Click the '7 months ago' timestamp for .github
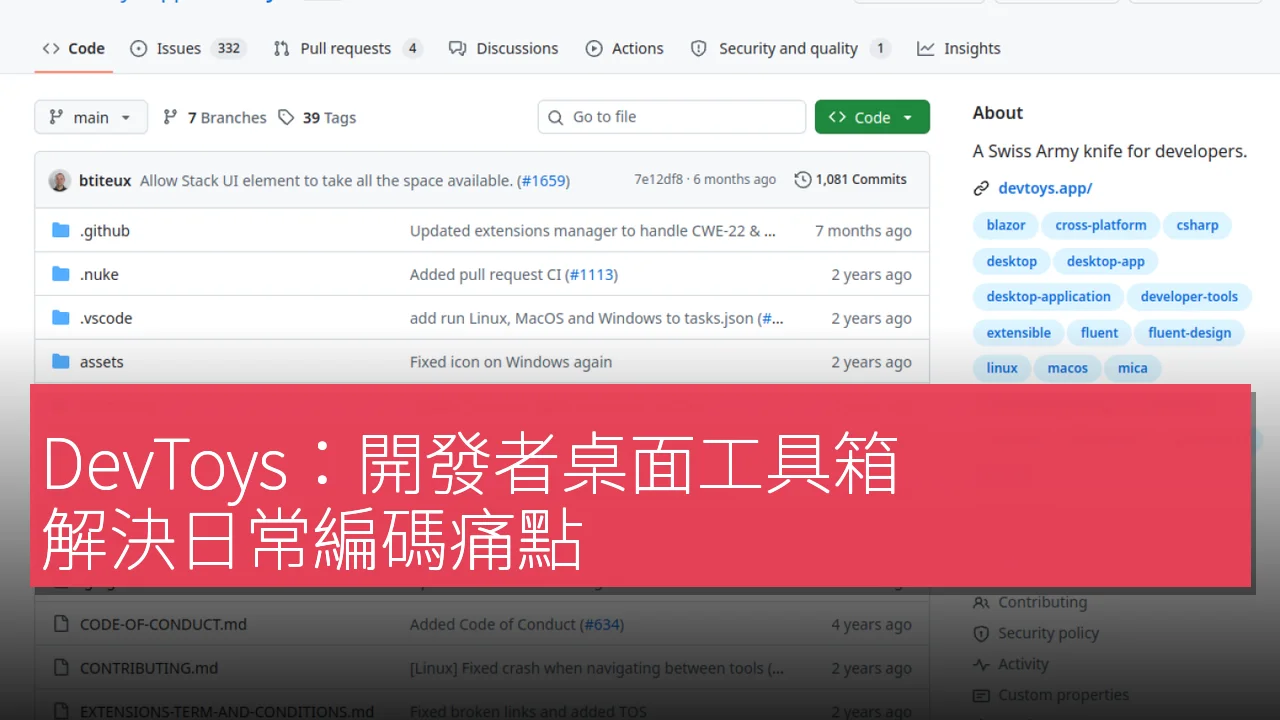1280x720 pixels. click(863, 231)
